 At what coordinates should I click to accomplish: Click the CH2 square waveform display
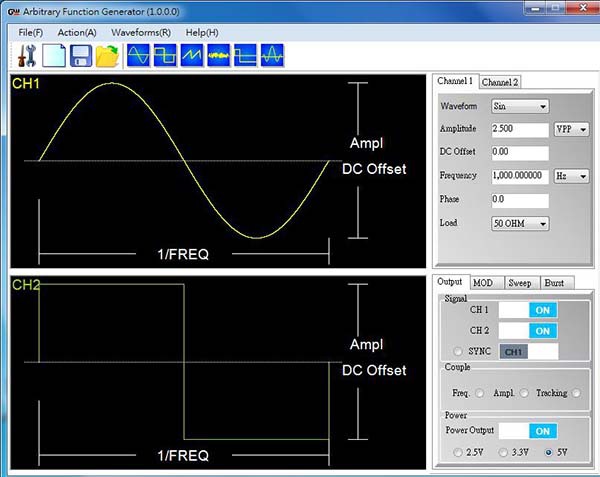pos(218,373)
